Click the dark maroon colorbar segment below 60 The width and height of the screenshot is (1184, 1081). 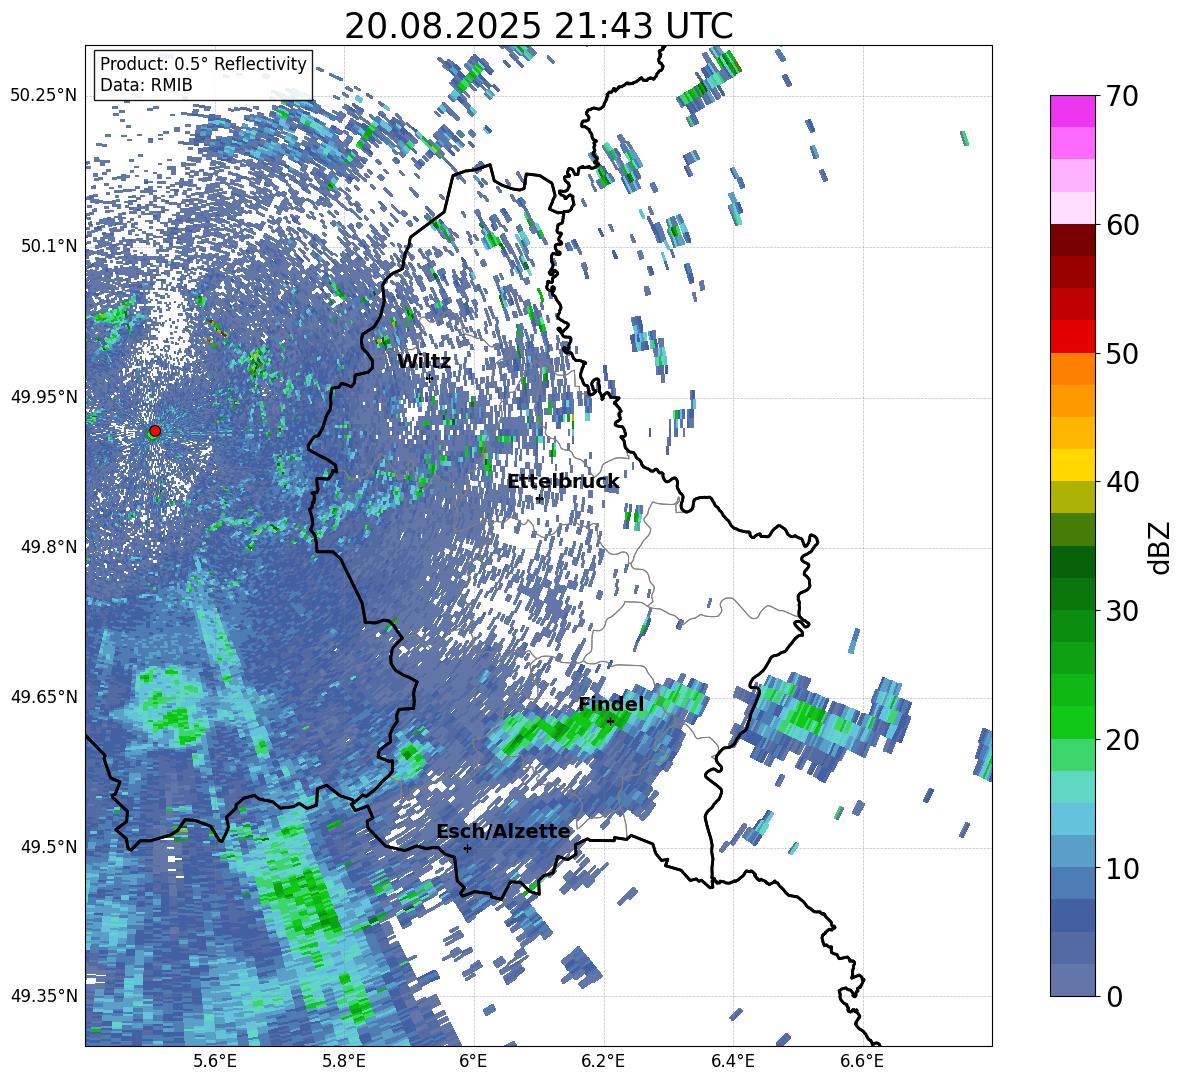click(1072, 240)
